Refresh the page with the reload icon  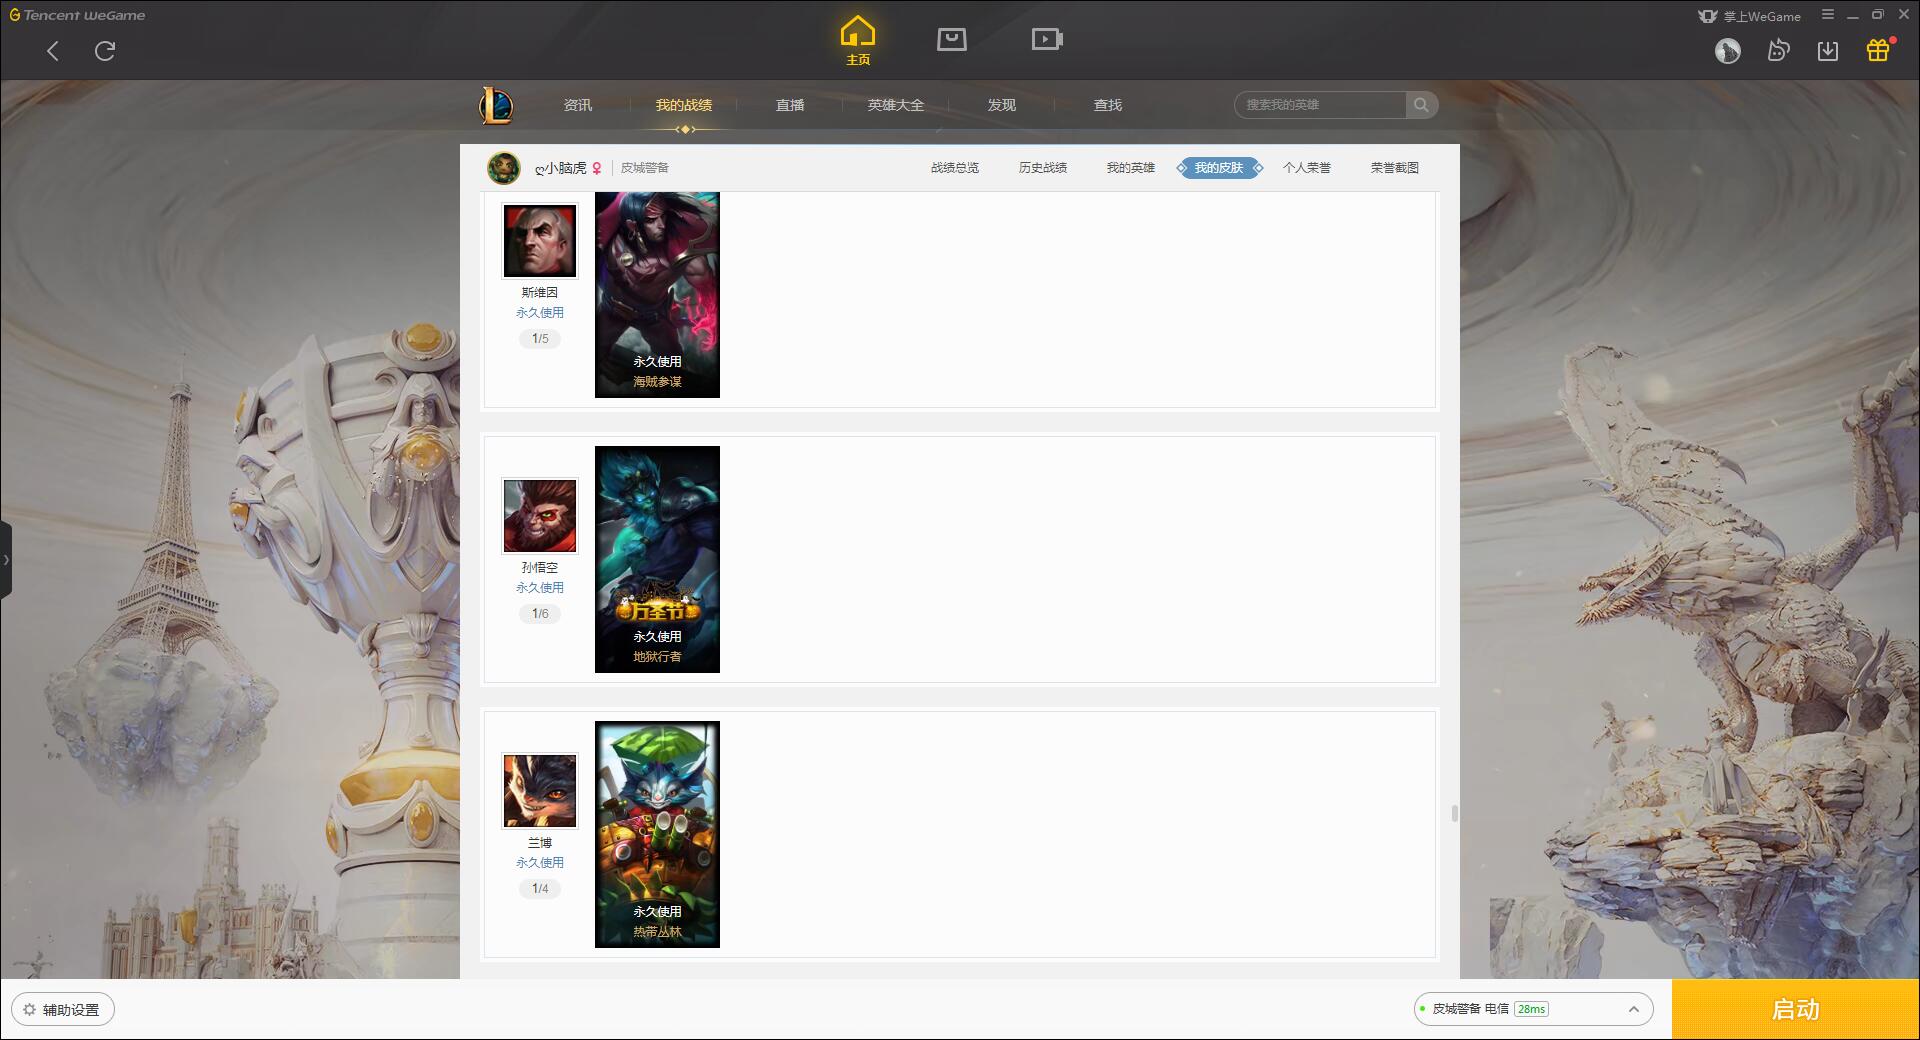click(x=105, y=51)
